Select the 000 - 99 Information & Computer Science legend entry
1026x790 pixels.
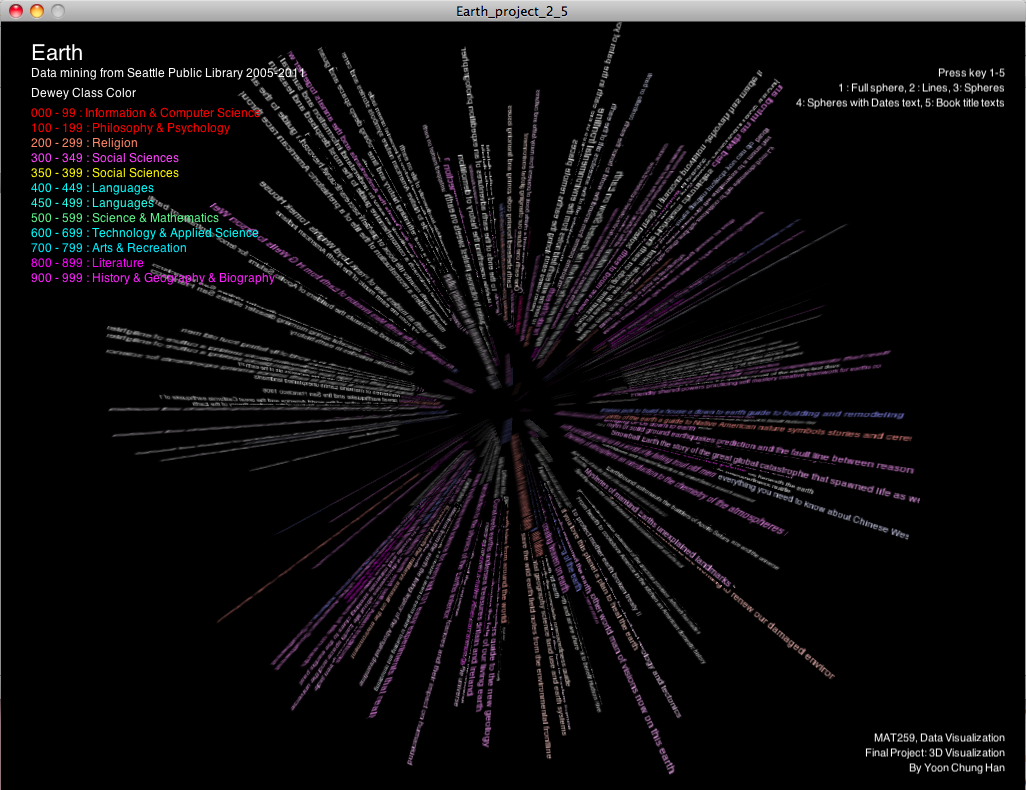coord(146,113)
